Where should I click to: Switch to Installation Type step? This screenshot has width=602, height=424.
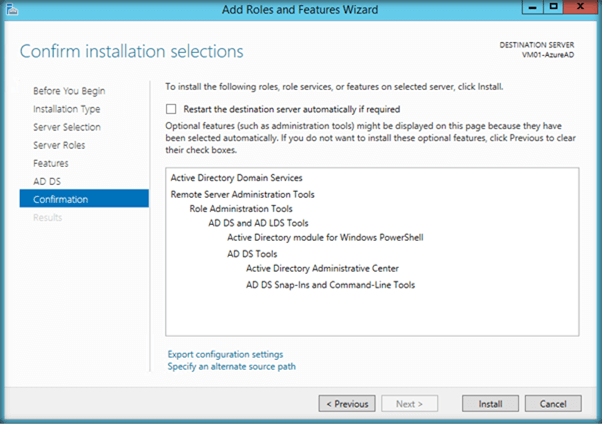tap(66, 109)
